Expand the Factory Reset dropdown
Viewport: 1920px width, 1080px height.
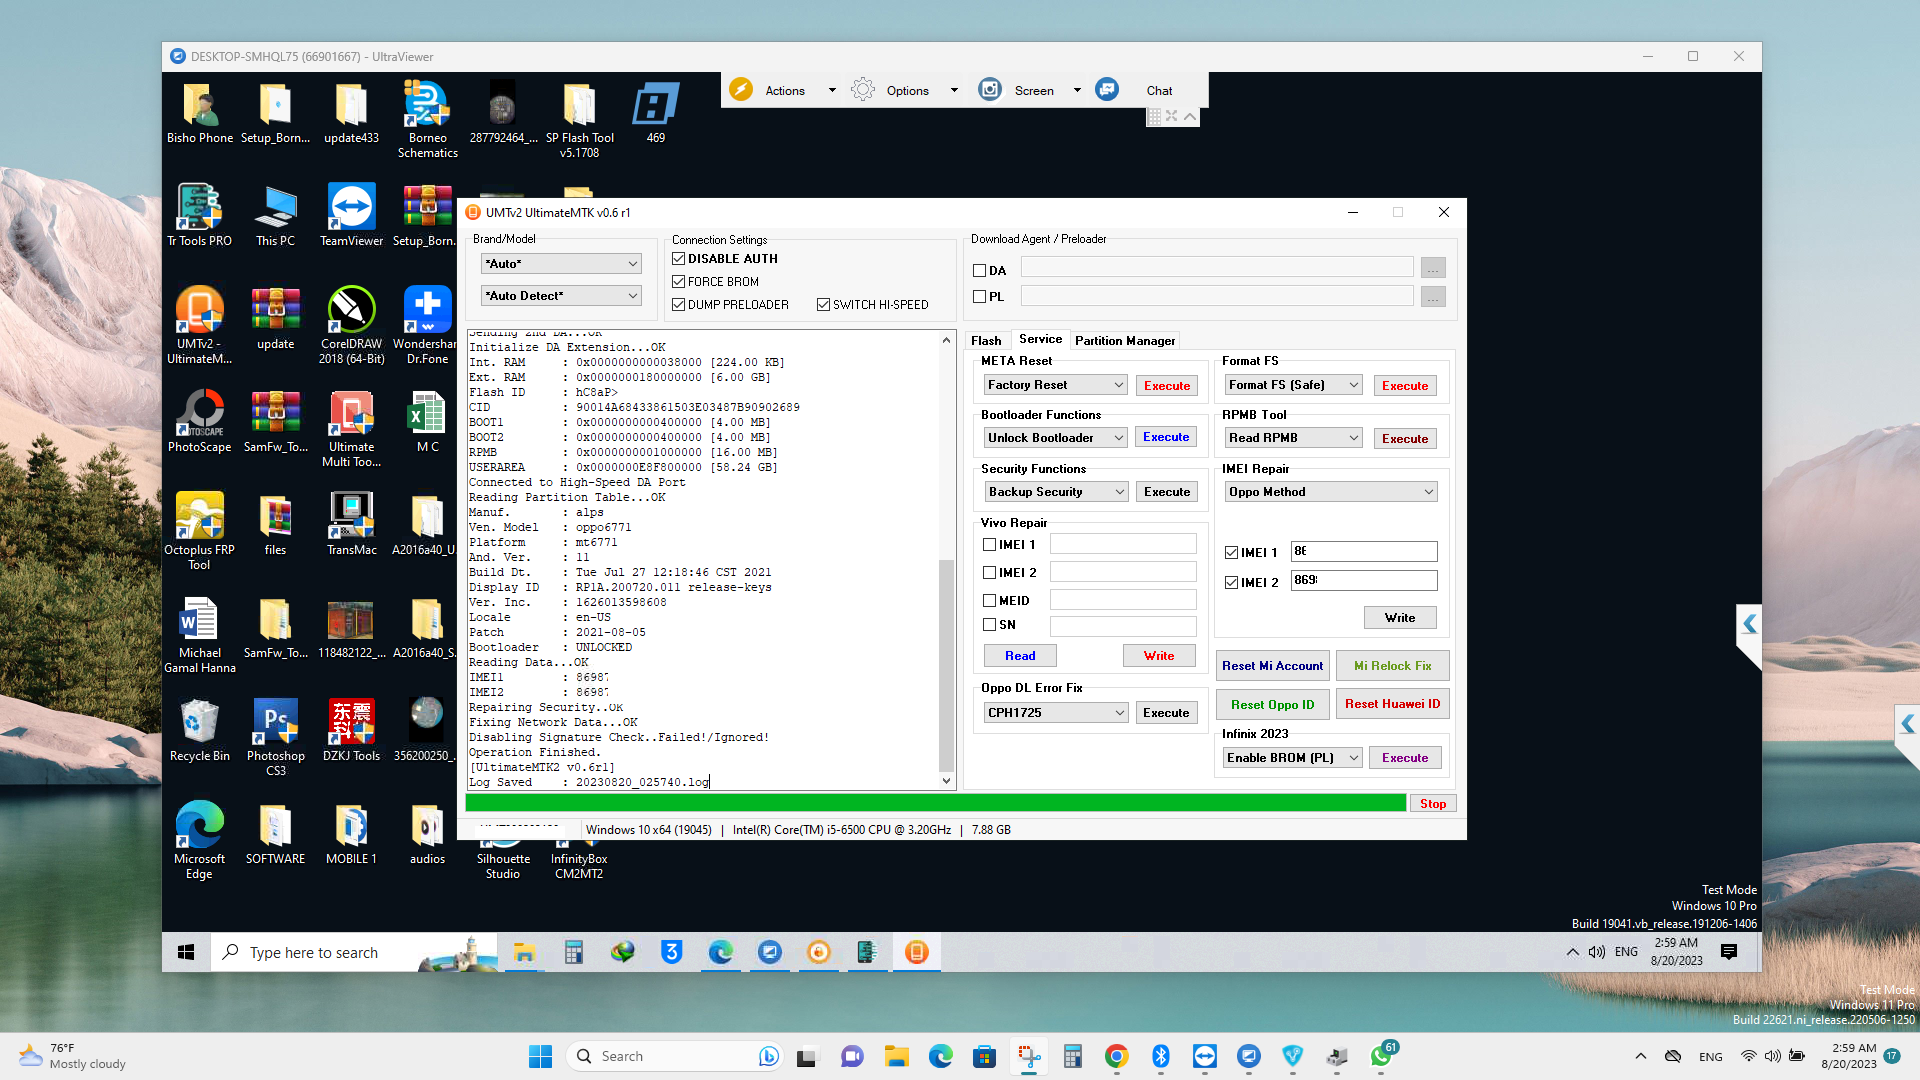1056,385
